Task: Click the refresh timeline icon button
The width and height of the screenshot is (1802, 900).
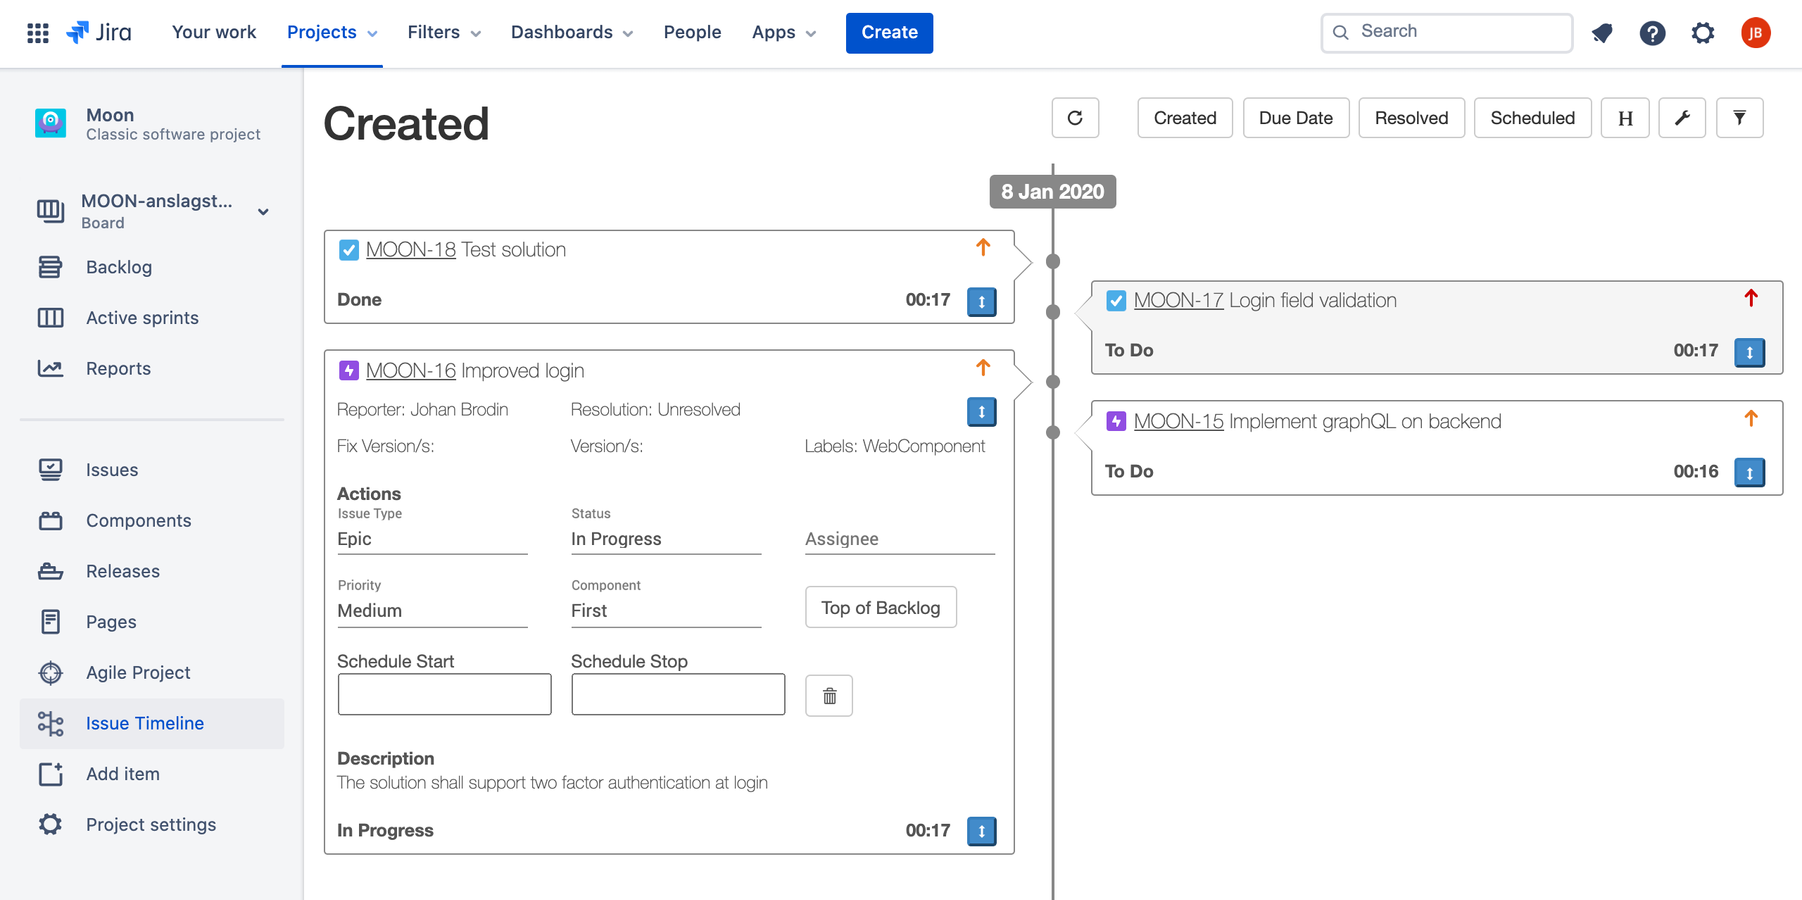Action: [1075, 118]
